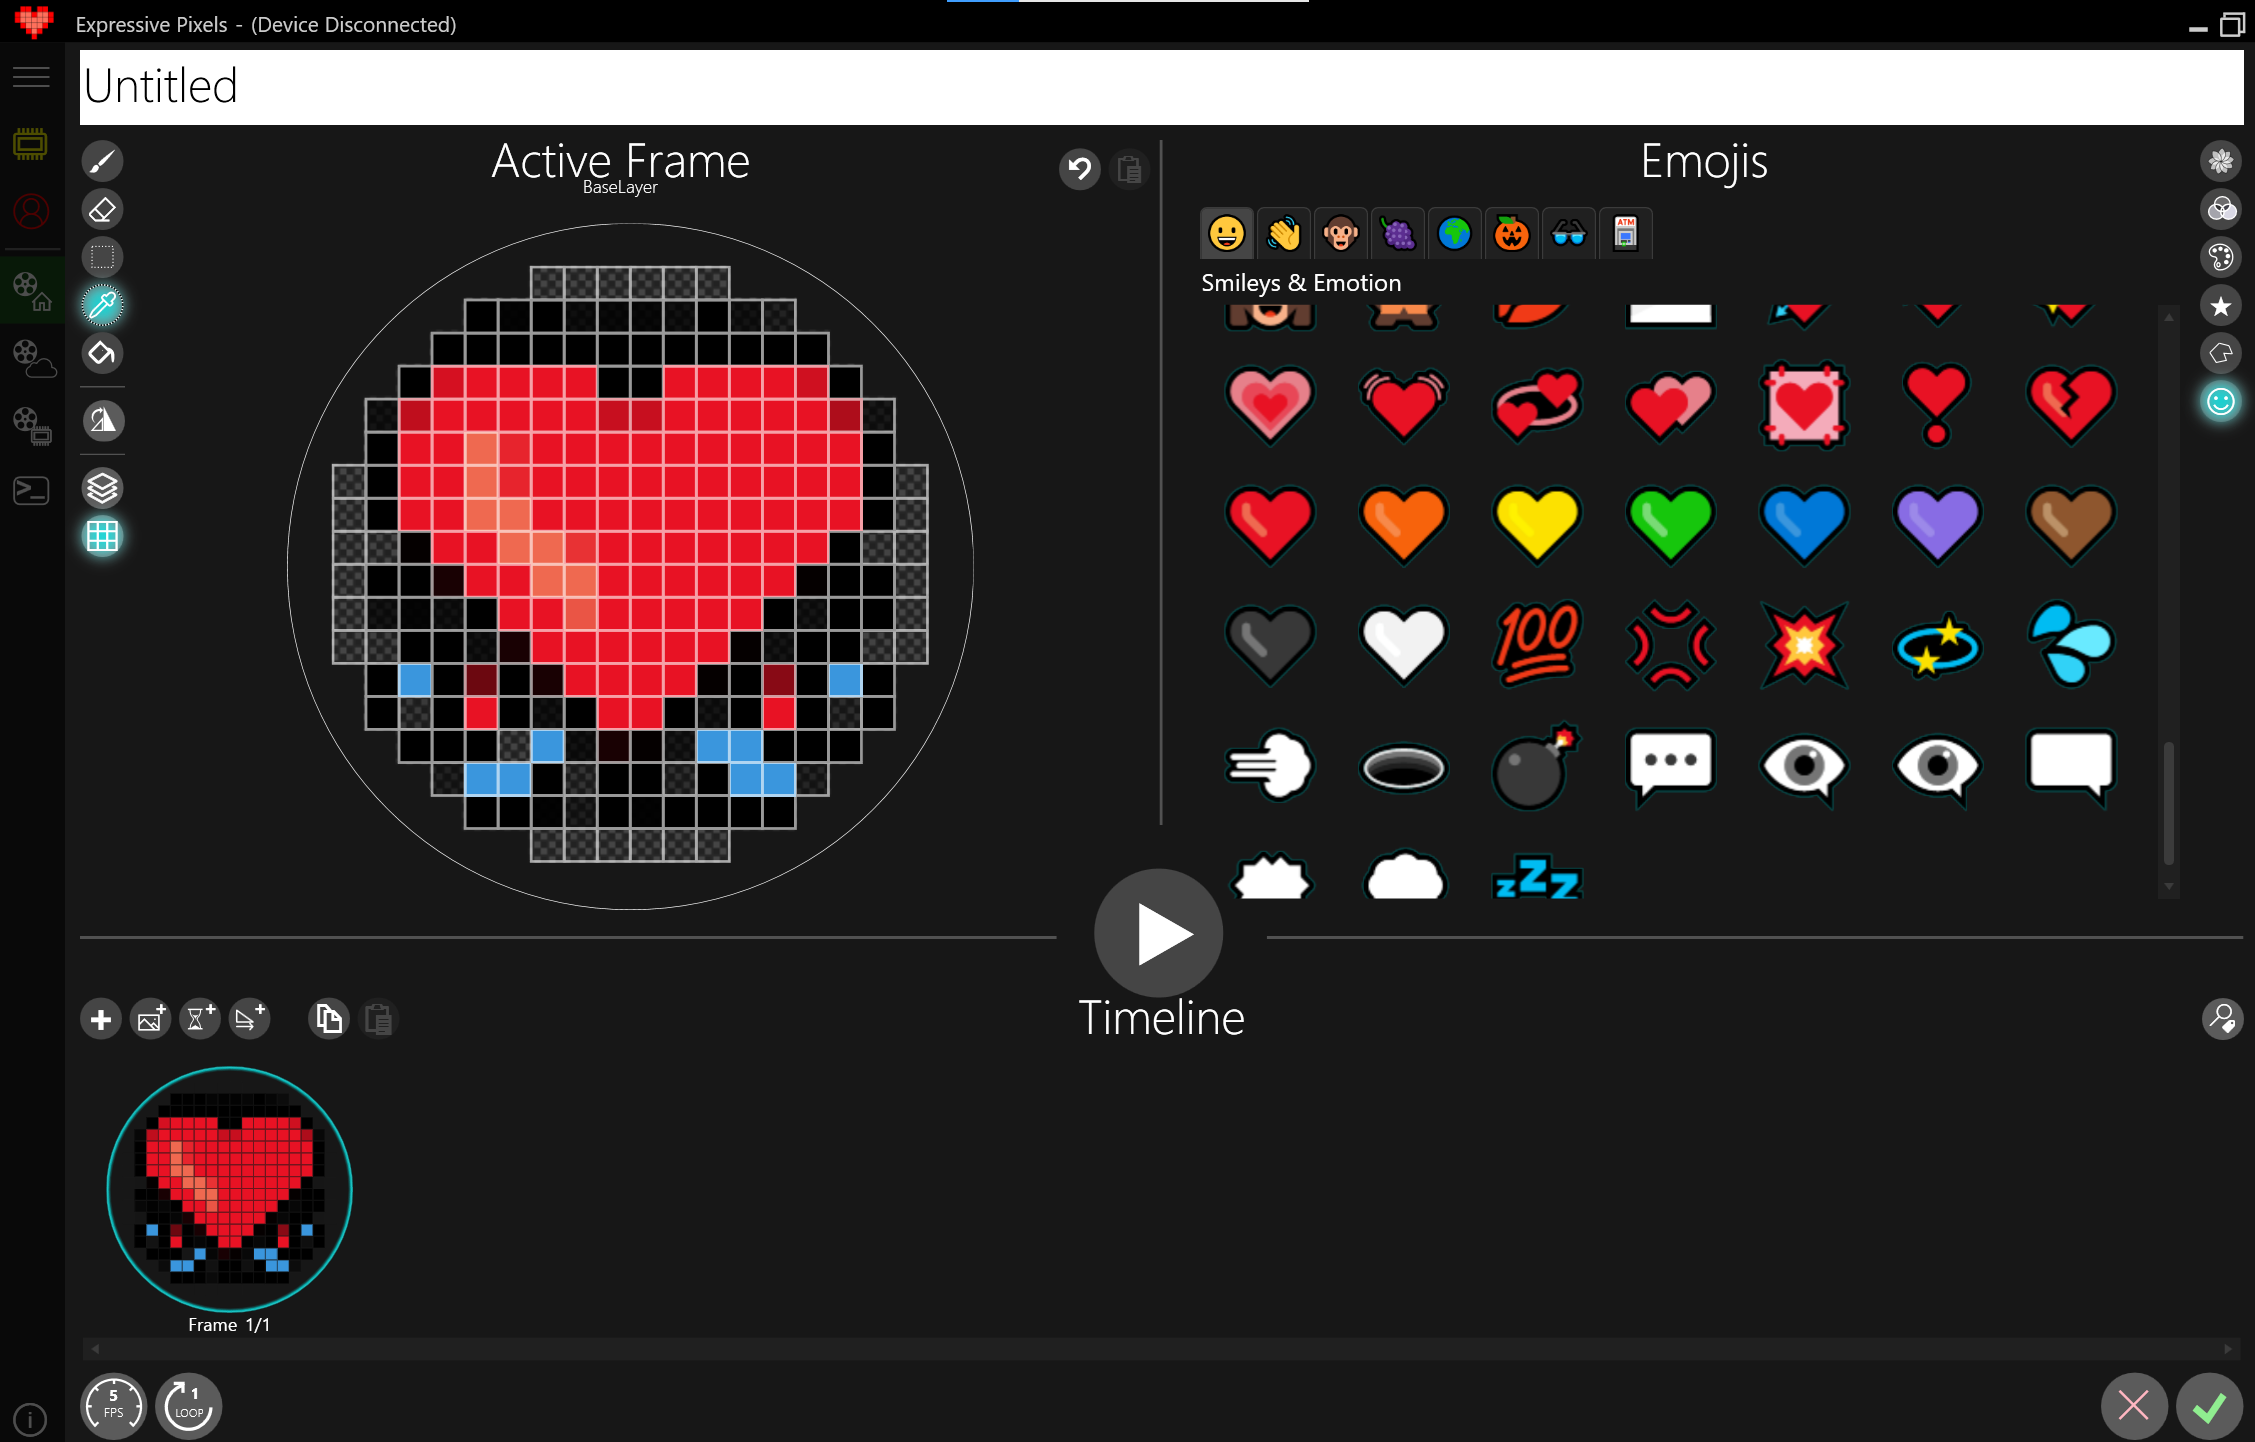Toggle the blend channels panel

tap(2222, 208)
